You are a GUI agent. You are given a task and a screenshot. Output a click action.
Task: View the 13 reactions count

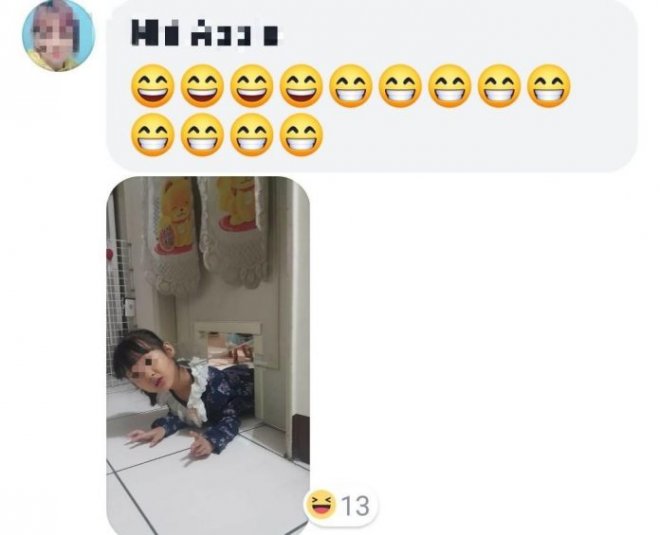(x=355, y=506)
